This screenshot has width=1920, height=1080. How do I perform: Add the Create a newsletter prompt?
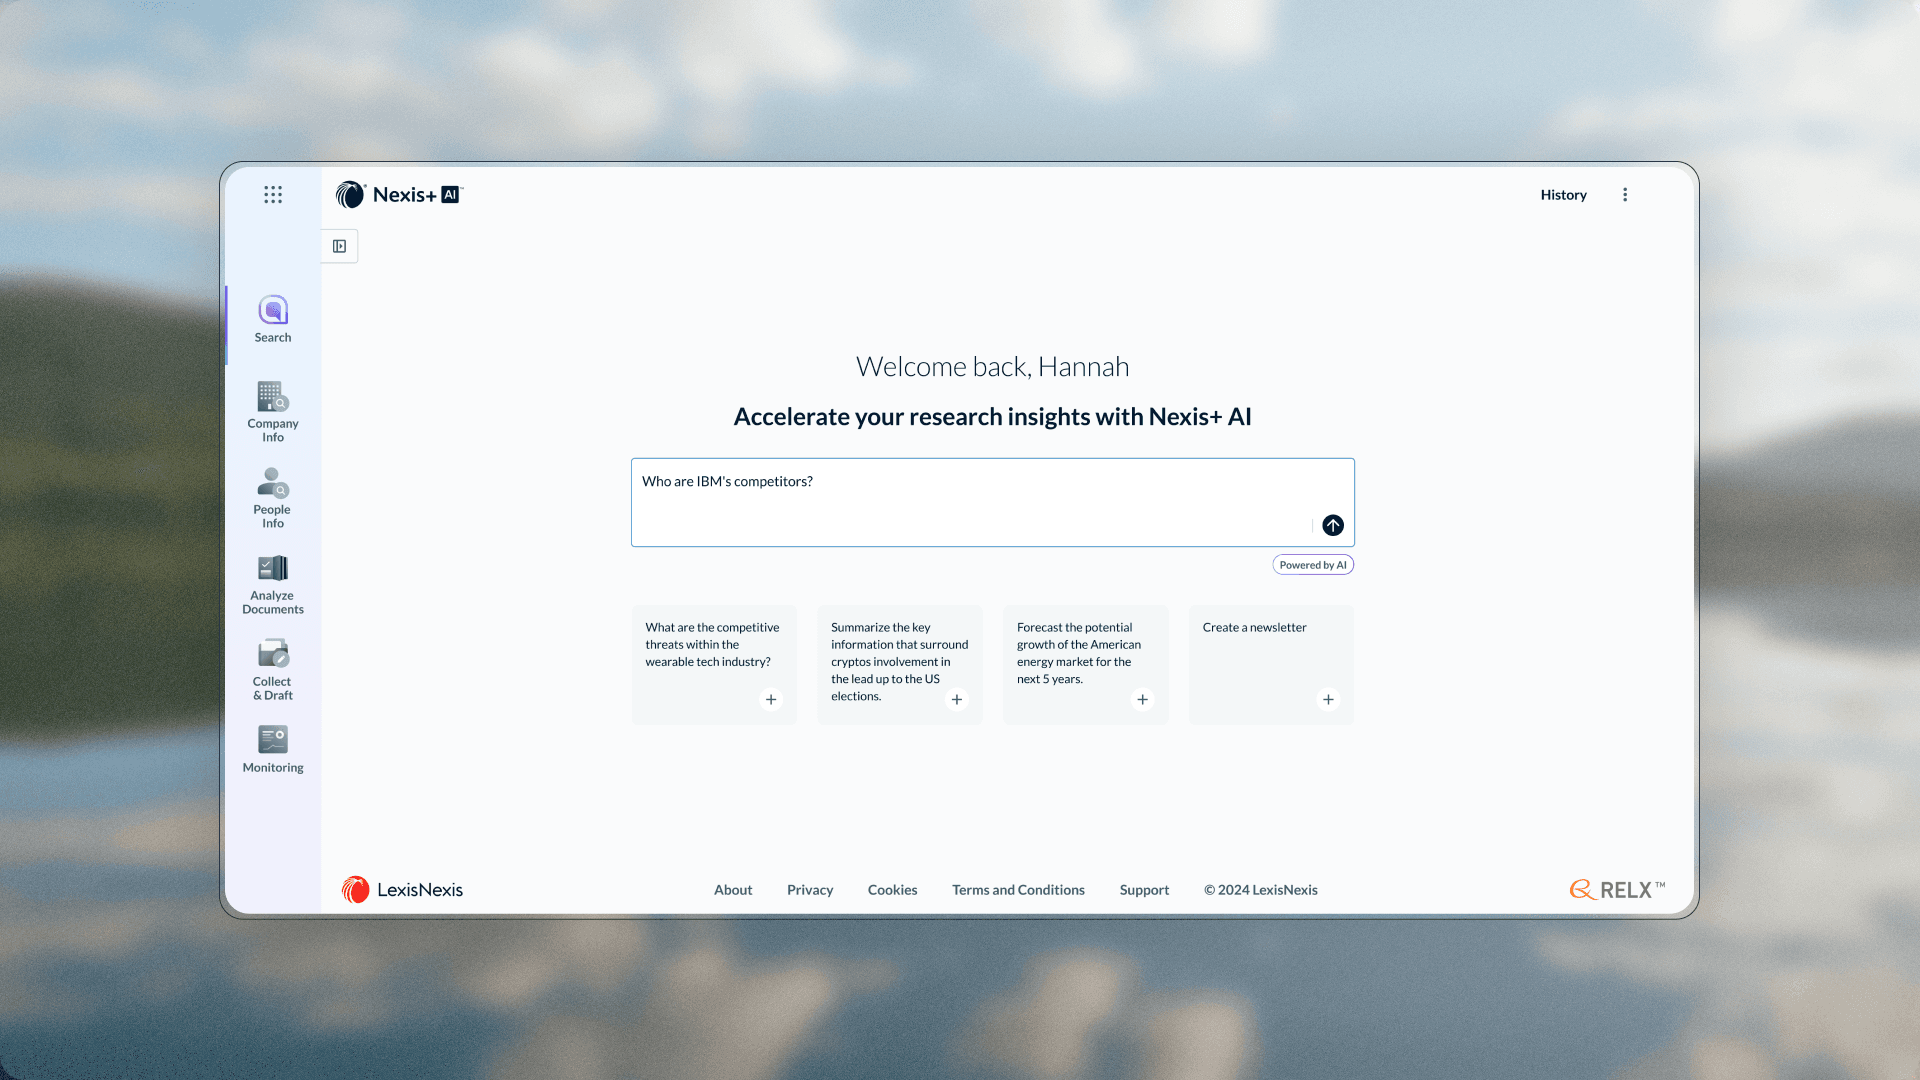(1329, 699)
